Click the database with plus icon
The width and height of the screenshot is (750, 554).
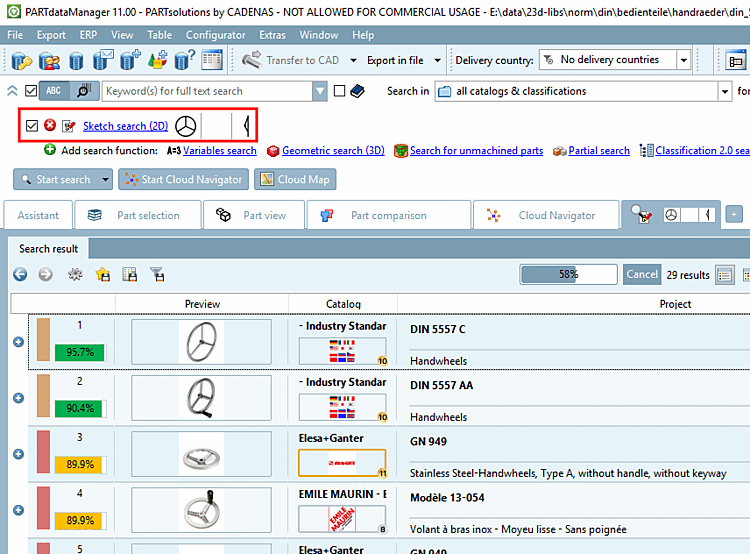[130, 60]
